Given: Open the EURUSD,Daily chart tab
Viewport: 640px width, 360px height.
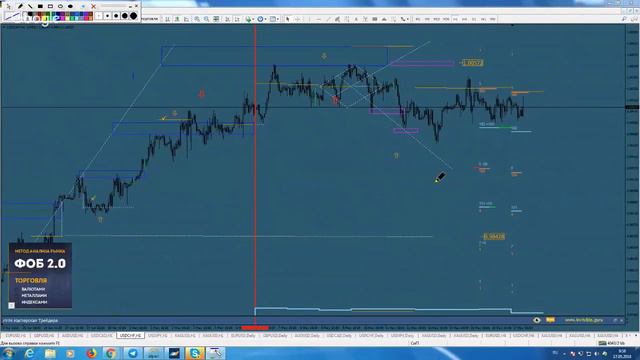Looking at the screenshot, I should (x=243, y=336).
